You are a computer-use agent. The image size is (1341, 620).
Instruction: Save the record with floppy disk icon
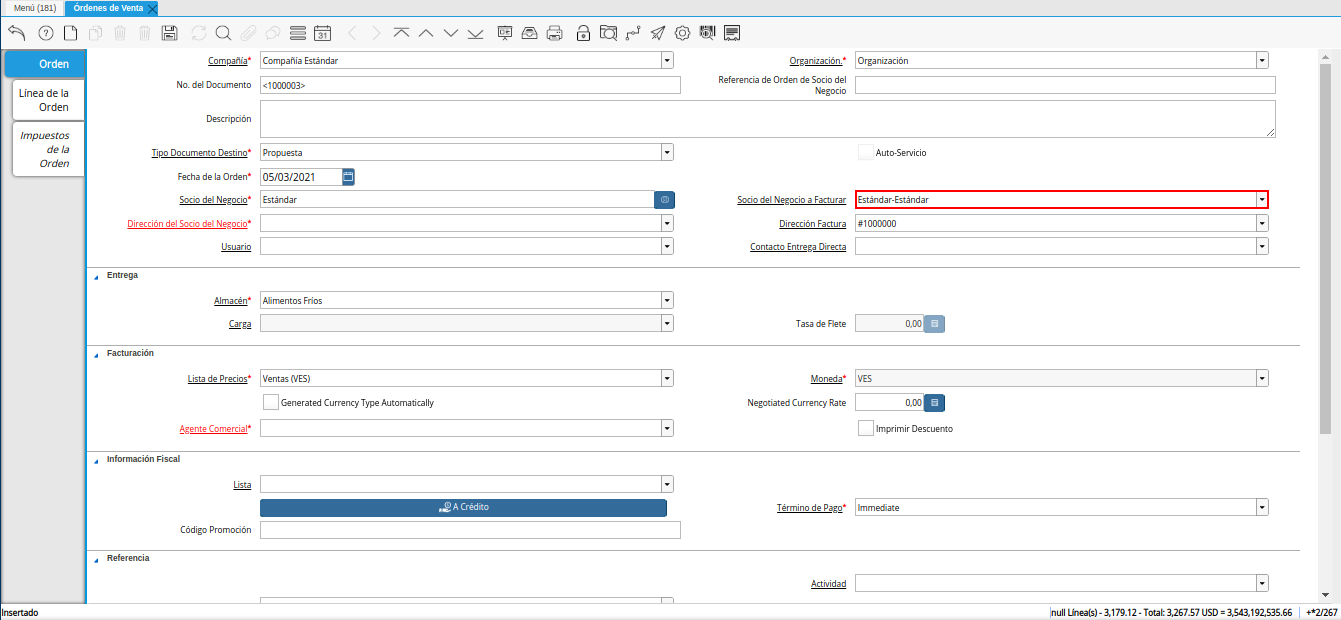[170, 33]
